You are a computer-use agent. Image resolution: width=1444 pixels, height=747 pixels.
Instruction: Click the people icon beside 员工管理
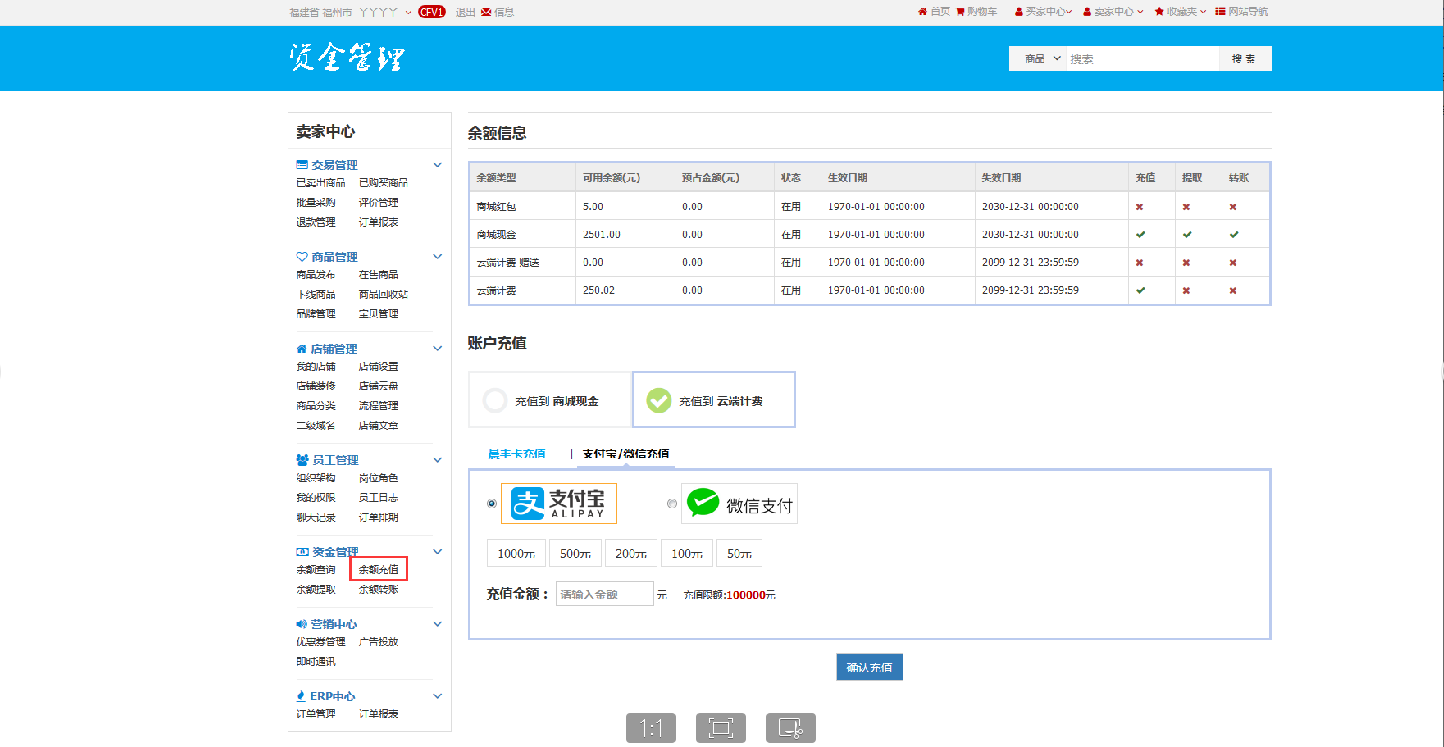coord(302,460)
